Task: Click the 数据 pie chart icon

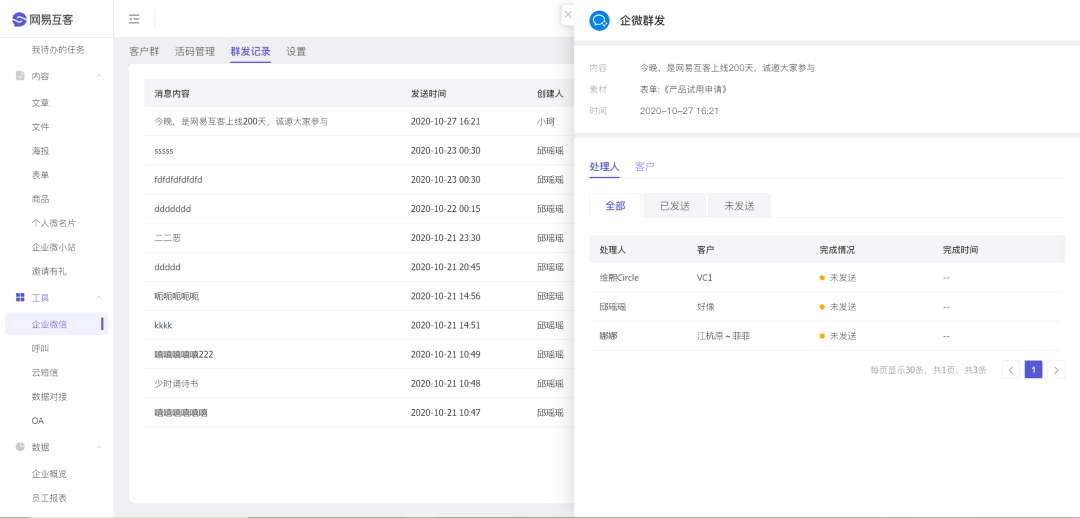Action: (x=20, y=447)
